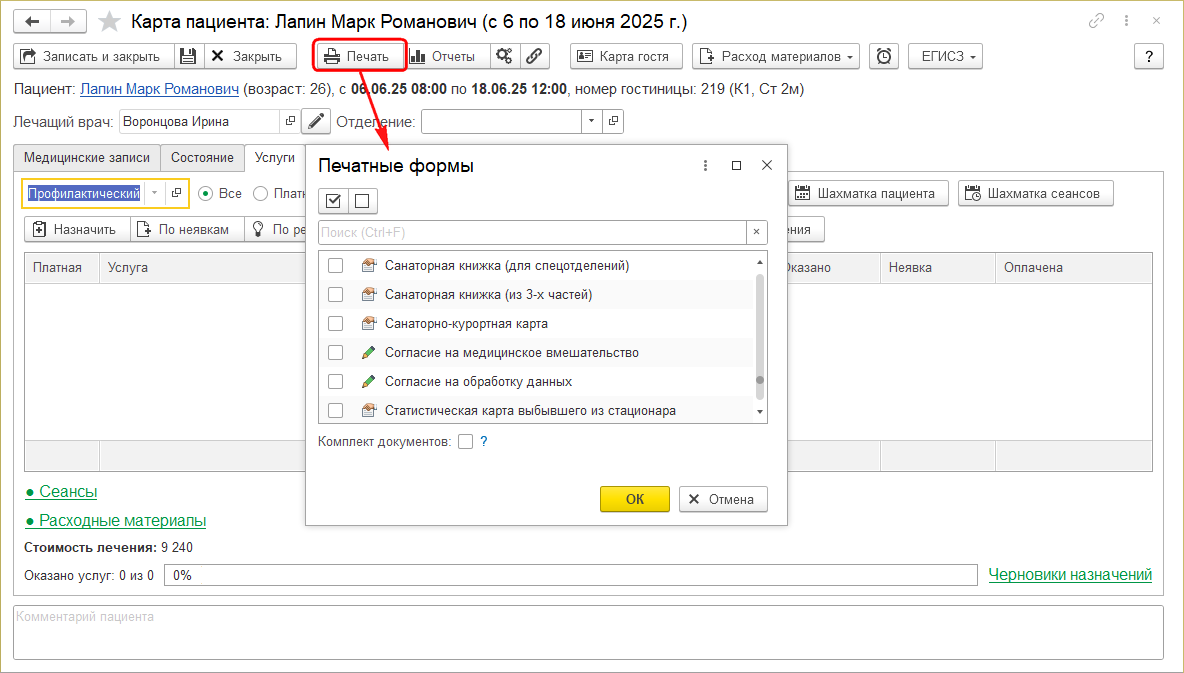
Task: Click the chain link attachment icon in toolbar
Action: tap(534, 56)
